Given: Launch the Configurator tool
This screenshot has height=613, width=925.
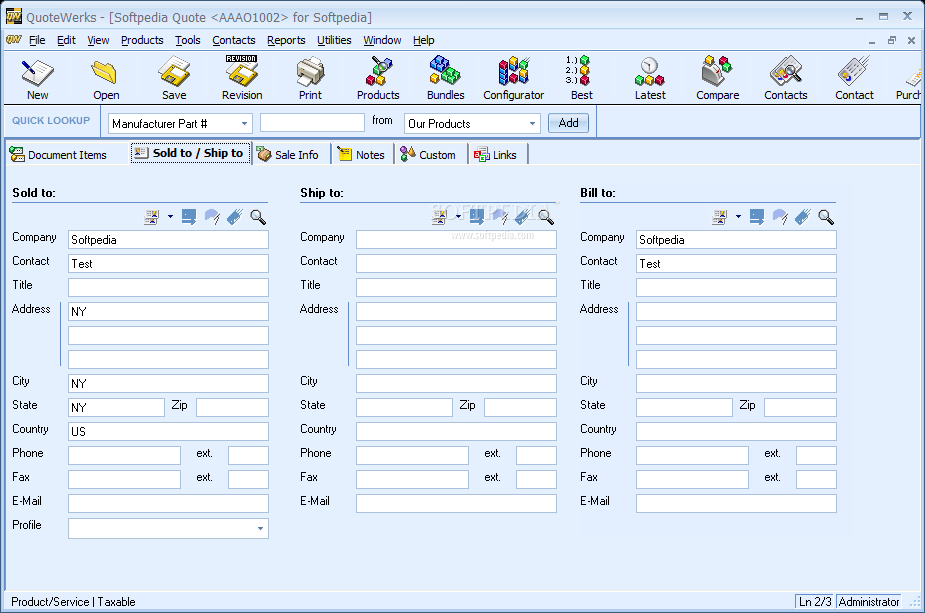Looking at the screenshot, I should click(513, 79).
